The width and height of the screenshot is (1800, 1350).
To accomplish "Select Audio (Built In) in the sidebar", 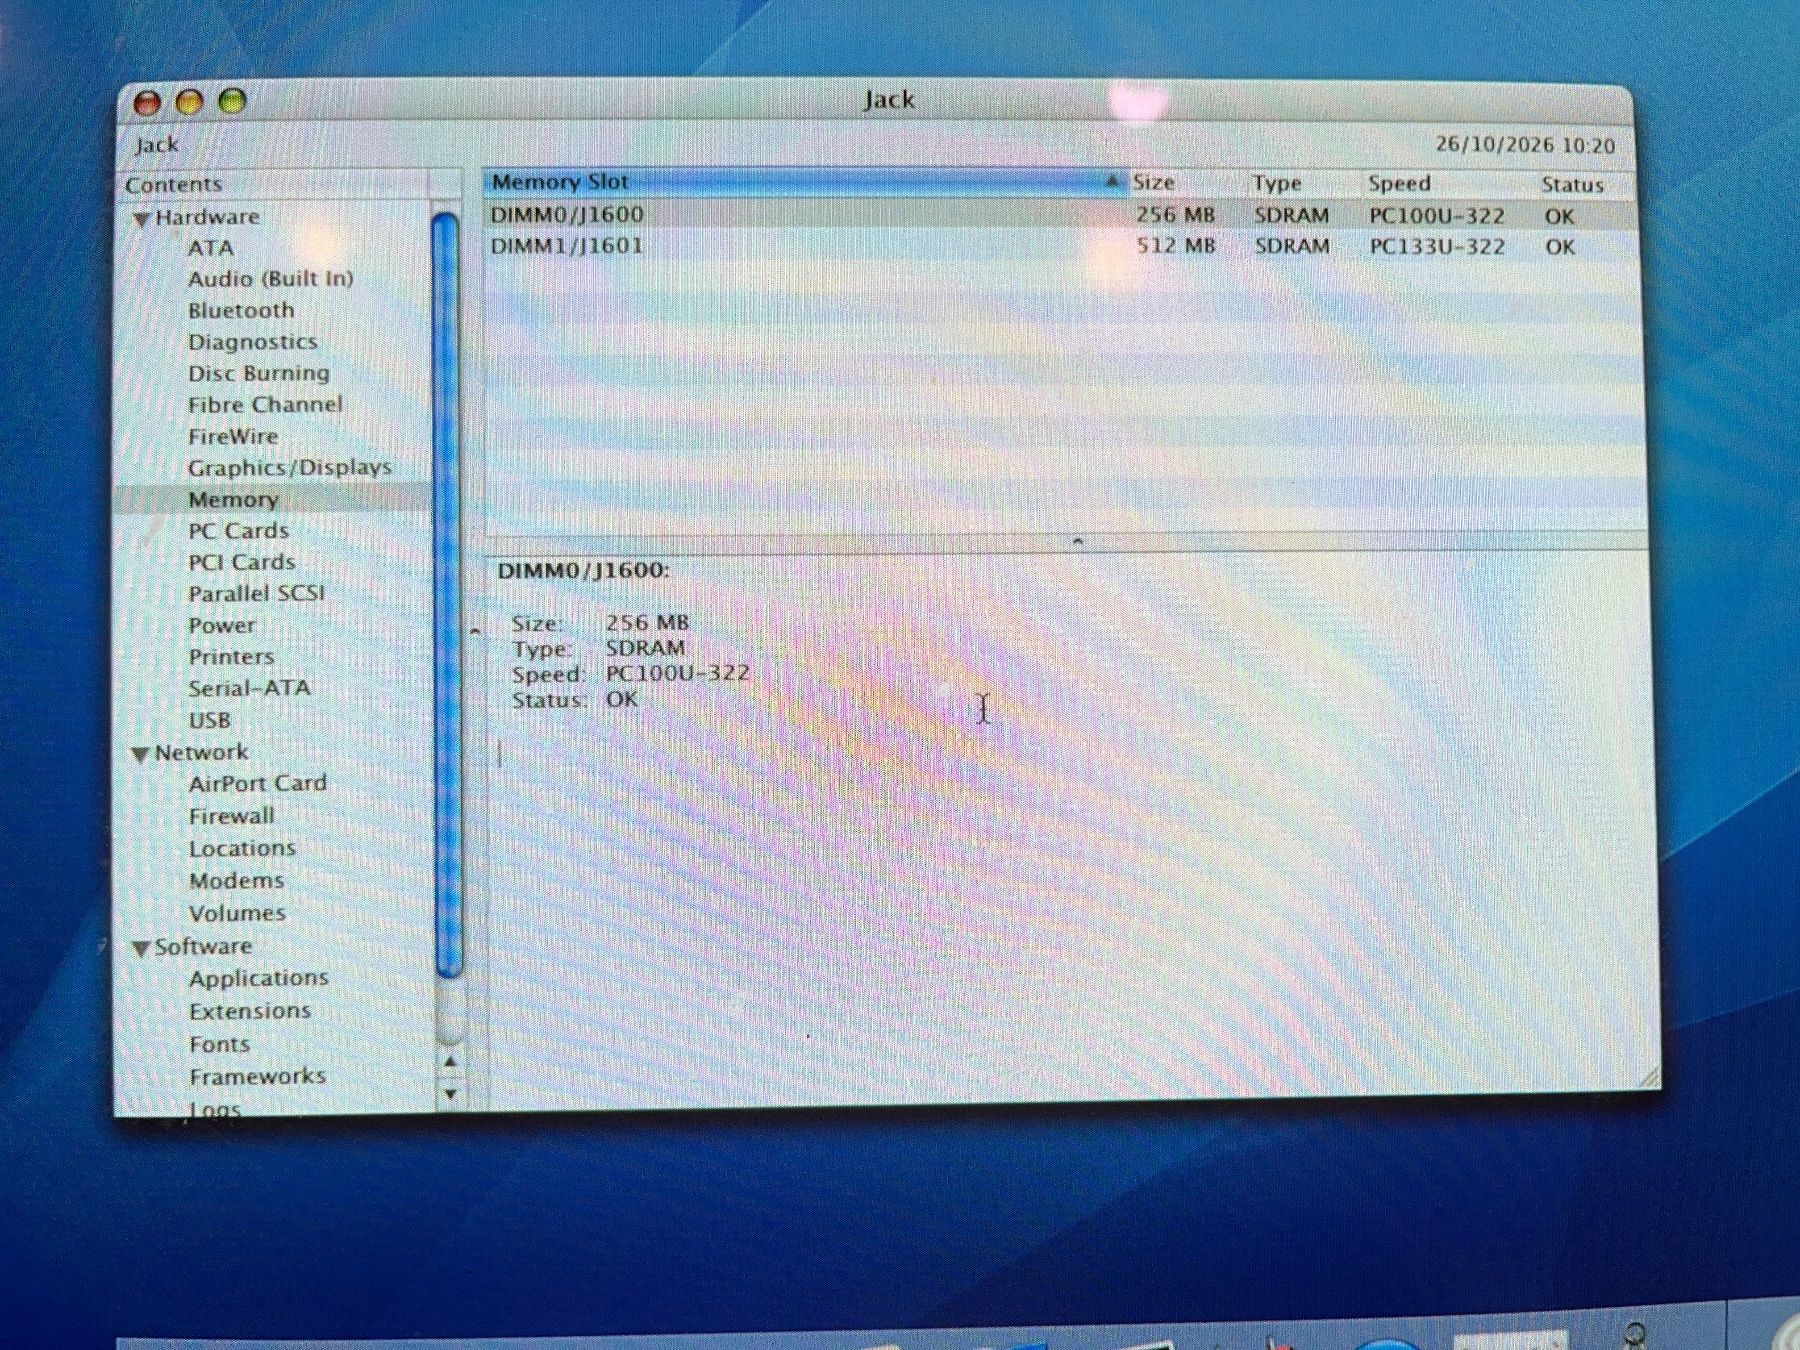I will (271, 279).
